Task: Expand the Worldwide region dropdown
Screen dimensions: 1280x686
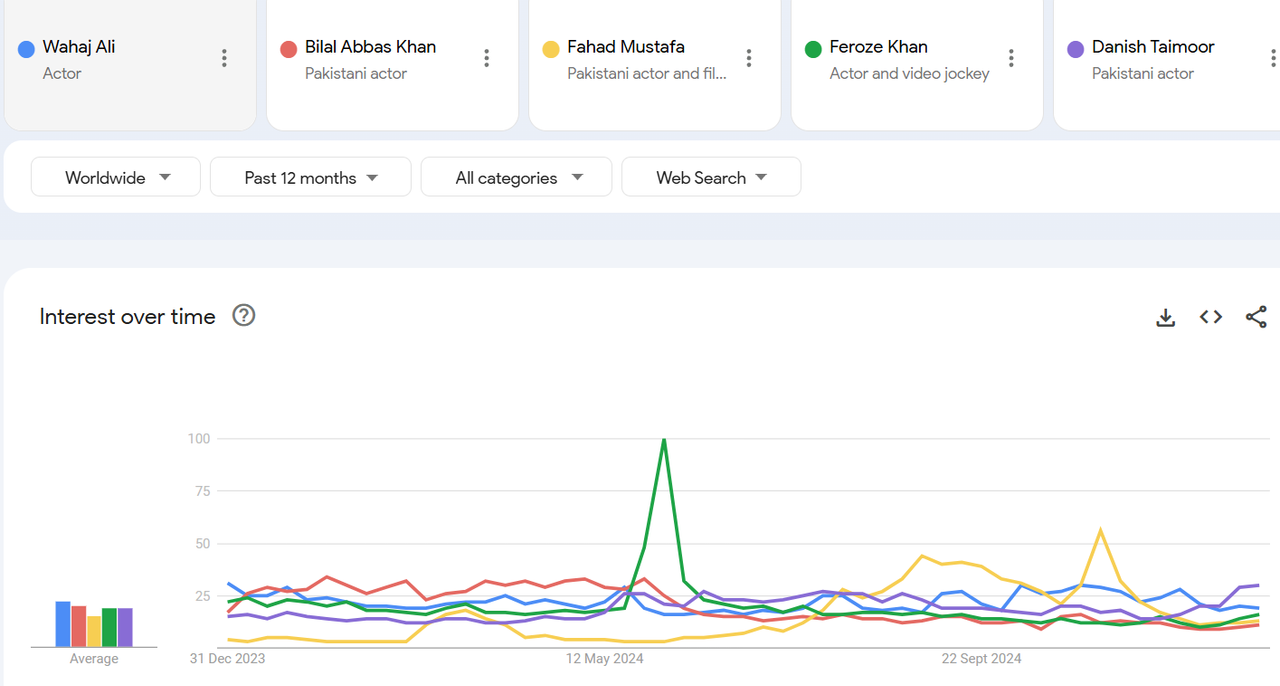Action: (x=116, y=177)
